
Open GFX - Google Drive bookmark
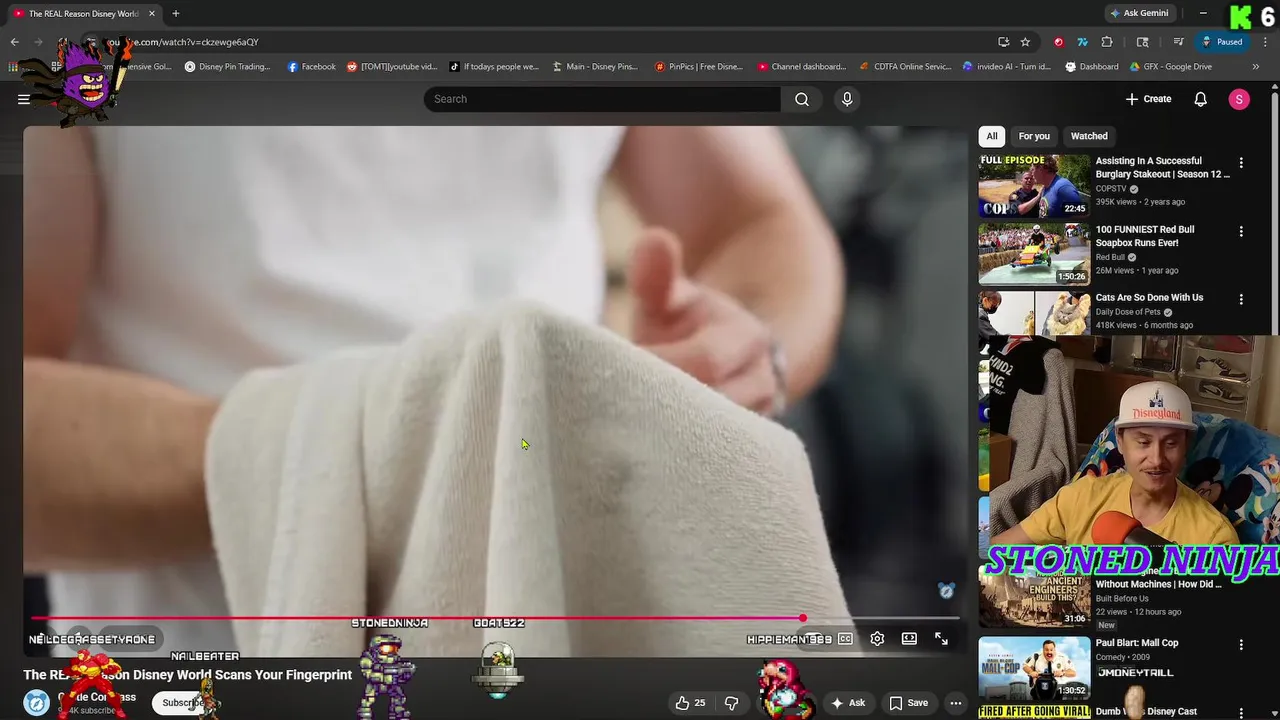point(1171,67)
